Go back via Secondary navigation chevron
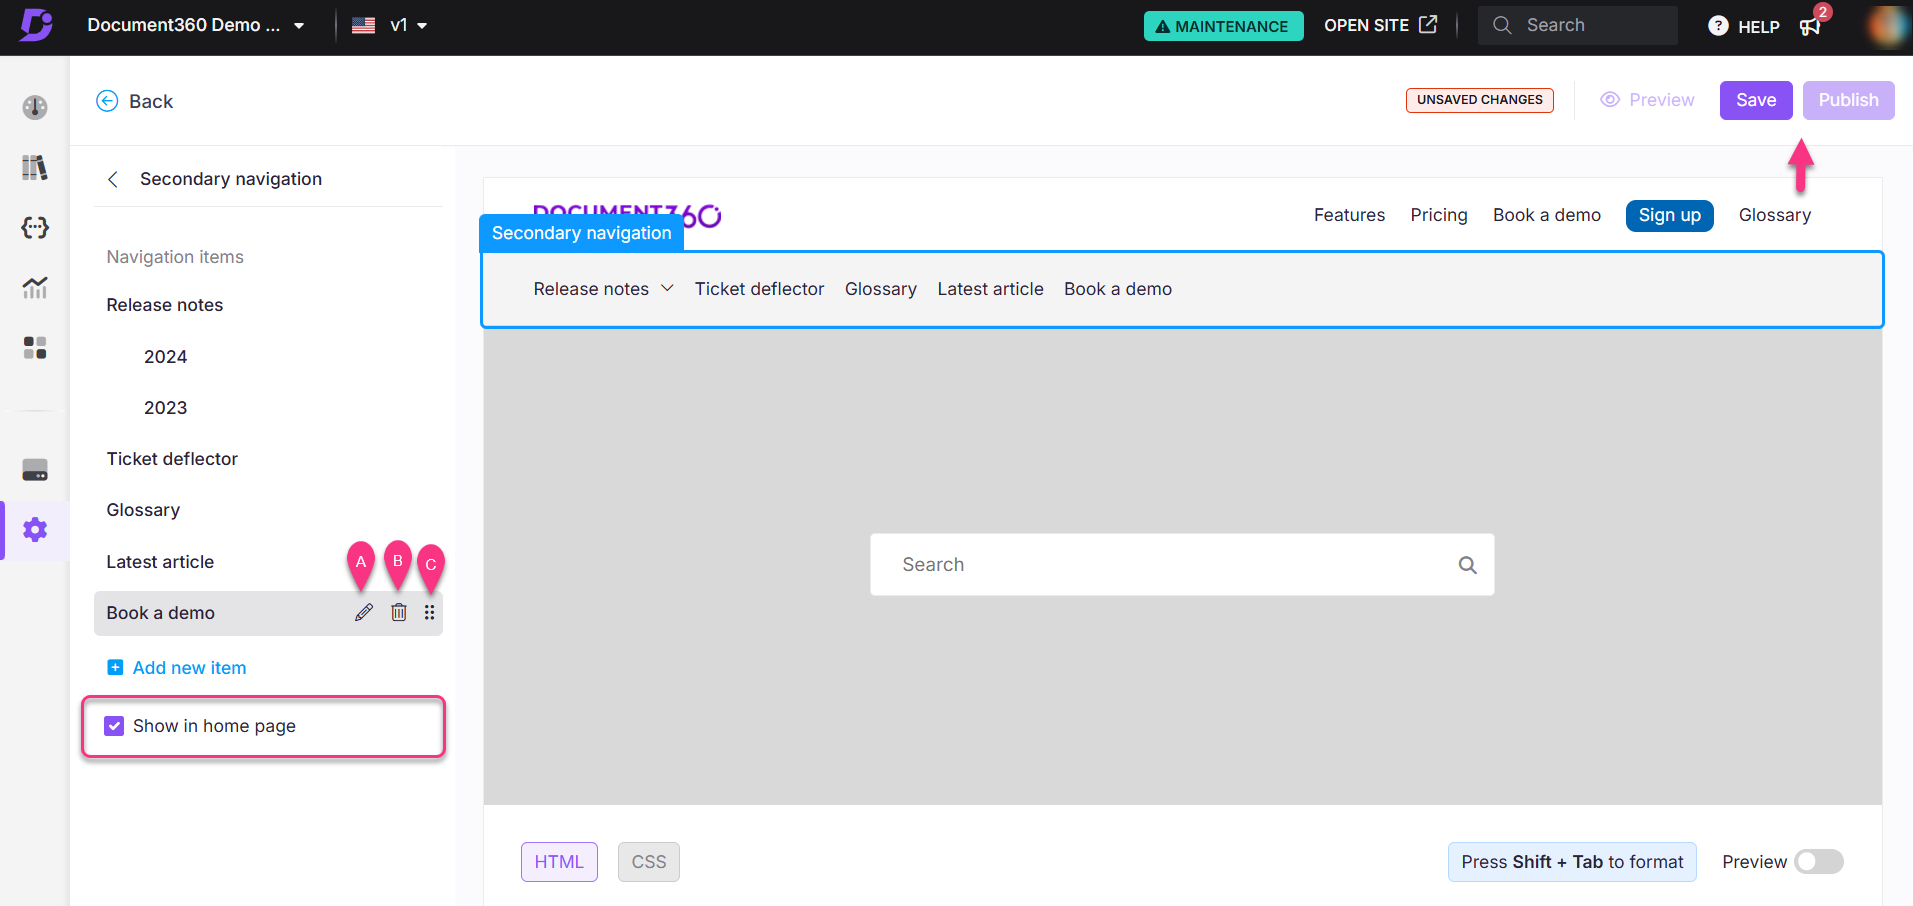 click(113, 179)
